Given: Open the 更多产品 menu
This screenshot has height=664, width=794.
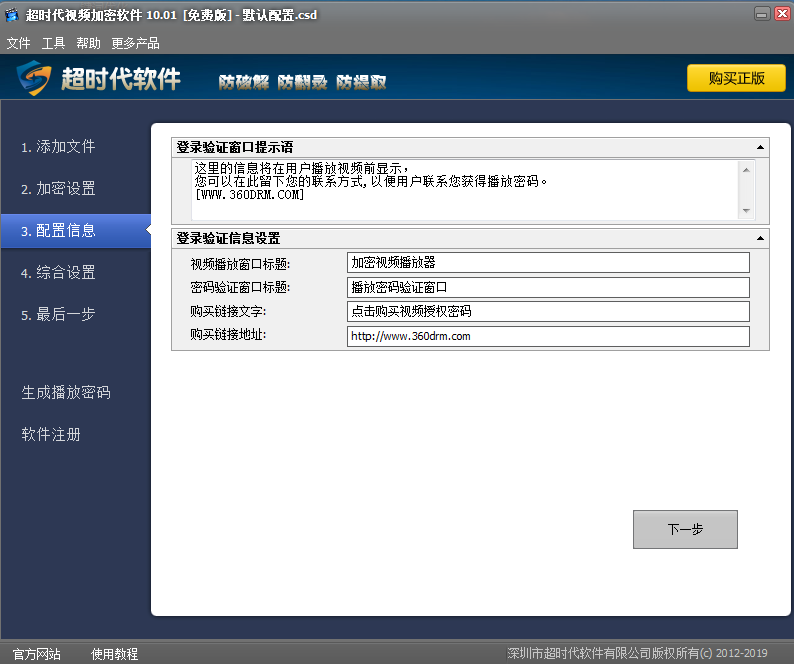Looking at the screenshot, I should [x=135, y=43].
